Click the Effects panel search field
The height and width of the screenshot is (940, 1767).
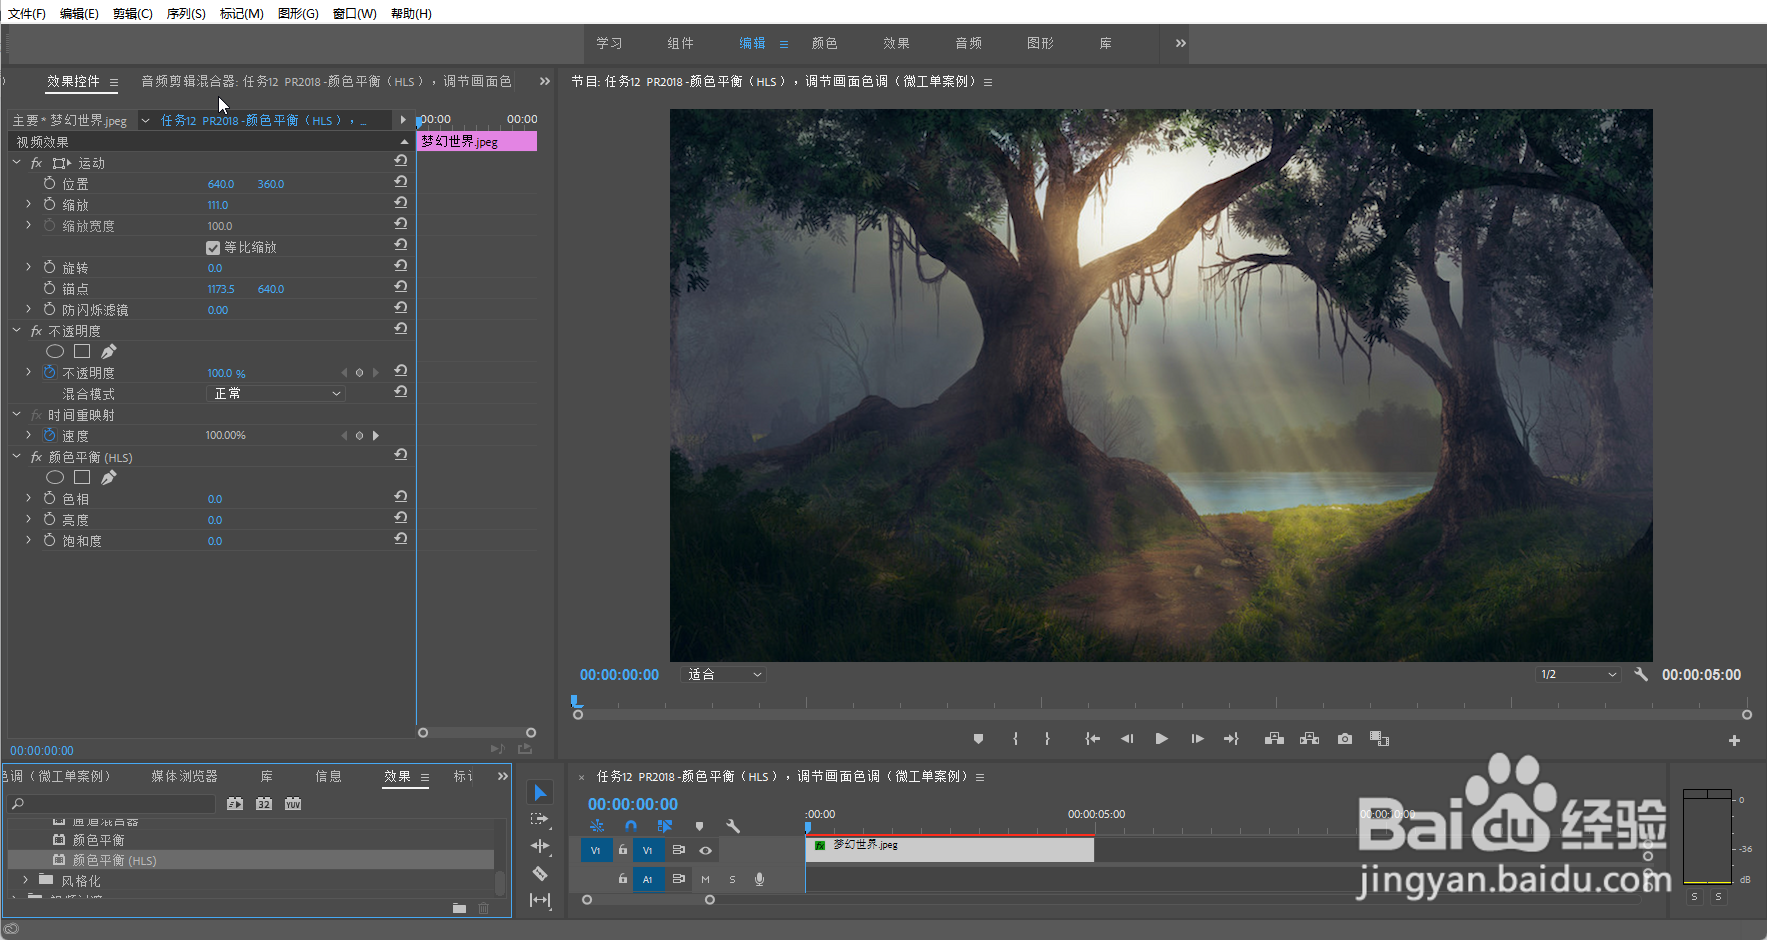[x=112, y=804]
